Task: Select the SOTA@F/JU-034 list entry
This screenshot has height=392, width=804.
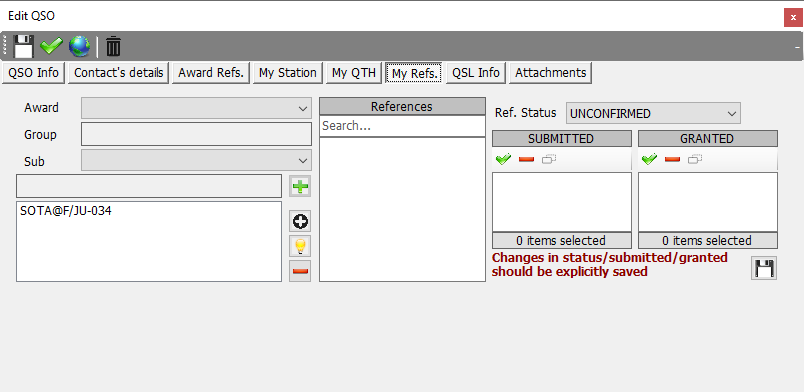Action: click(66, 210)
